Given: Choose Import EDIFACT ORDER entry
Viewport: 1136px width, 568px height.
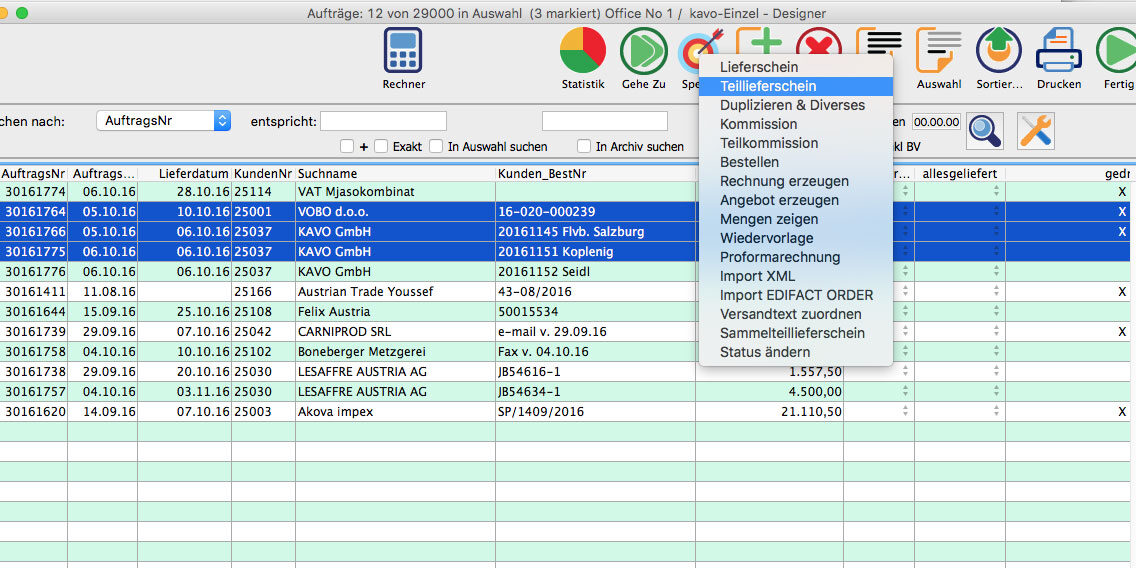Looking at the screenshot, I should click(795, 296).
